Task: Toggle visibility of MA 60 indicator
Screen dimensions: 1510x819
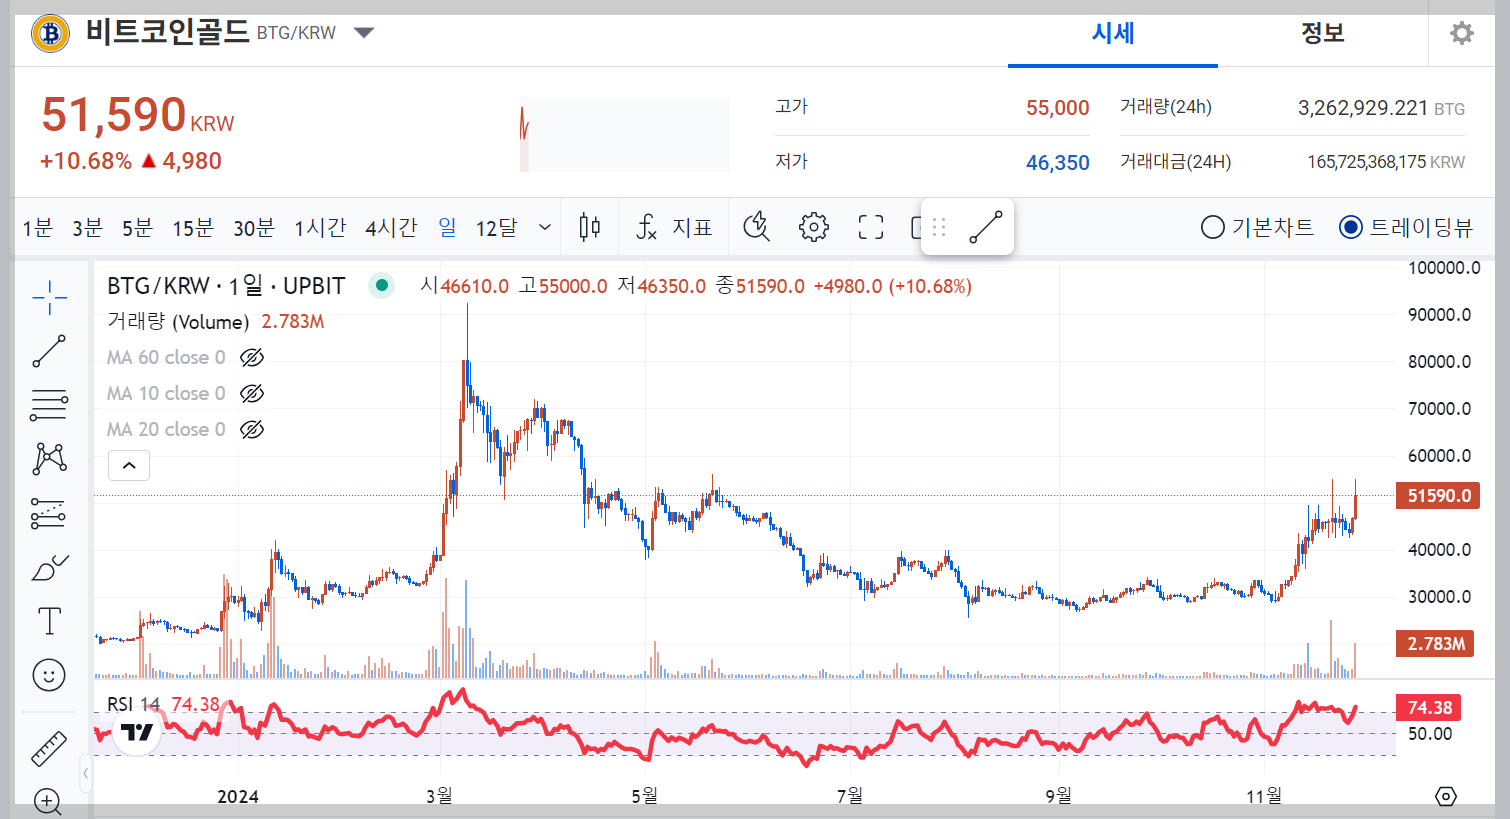Action: point(252,357)
